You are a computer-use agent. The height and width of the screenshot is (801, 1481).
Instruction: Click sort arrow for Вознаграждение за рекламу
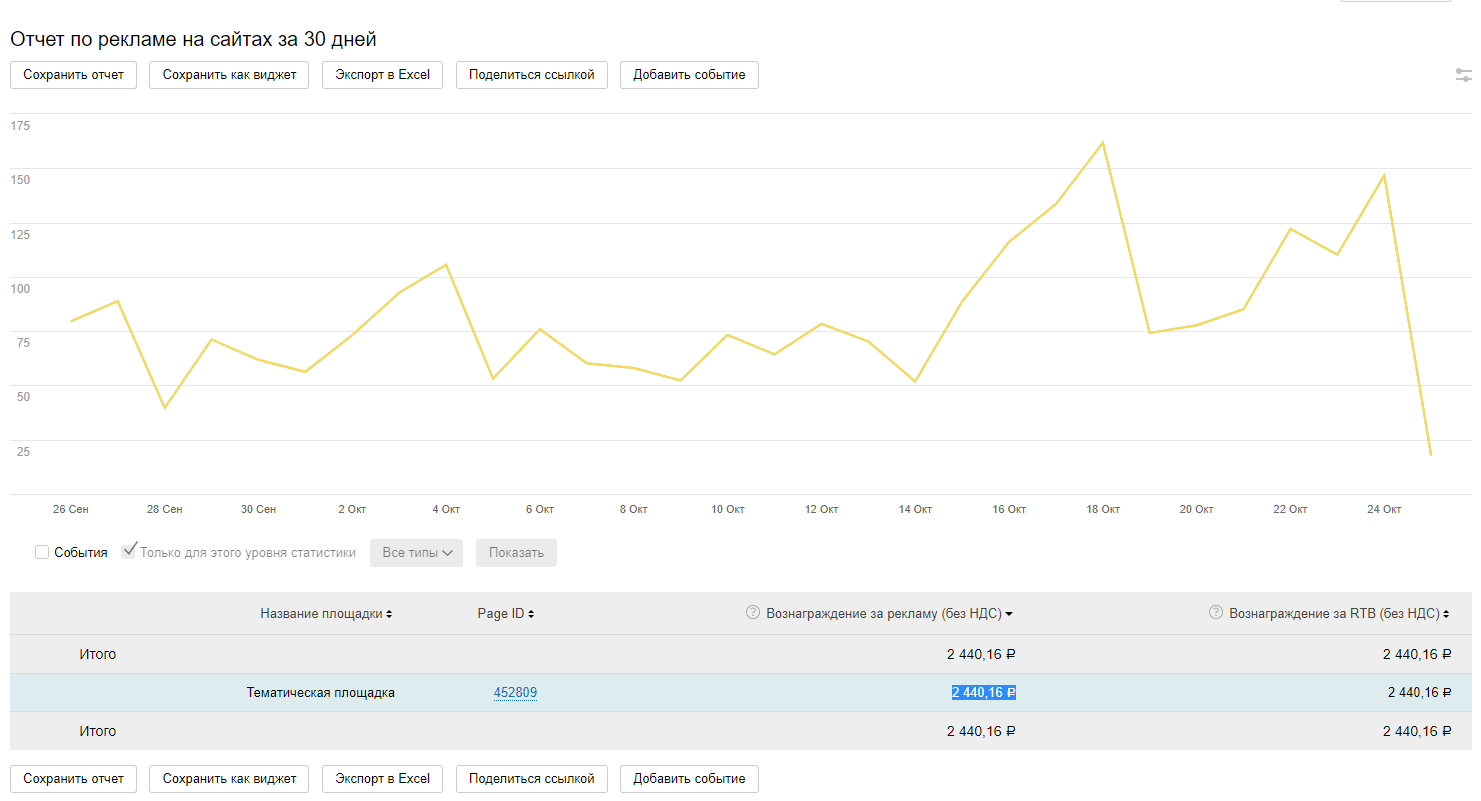1009,614
